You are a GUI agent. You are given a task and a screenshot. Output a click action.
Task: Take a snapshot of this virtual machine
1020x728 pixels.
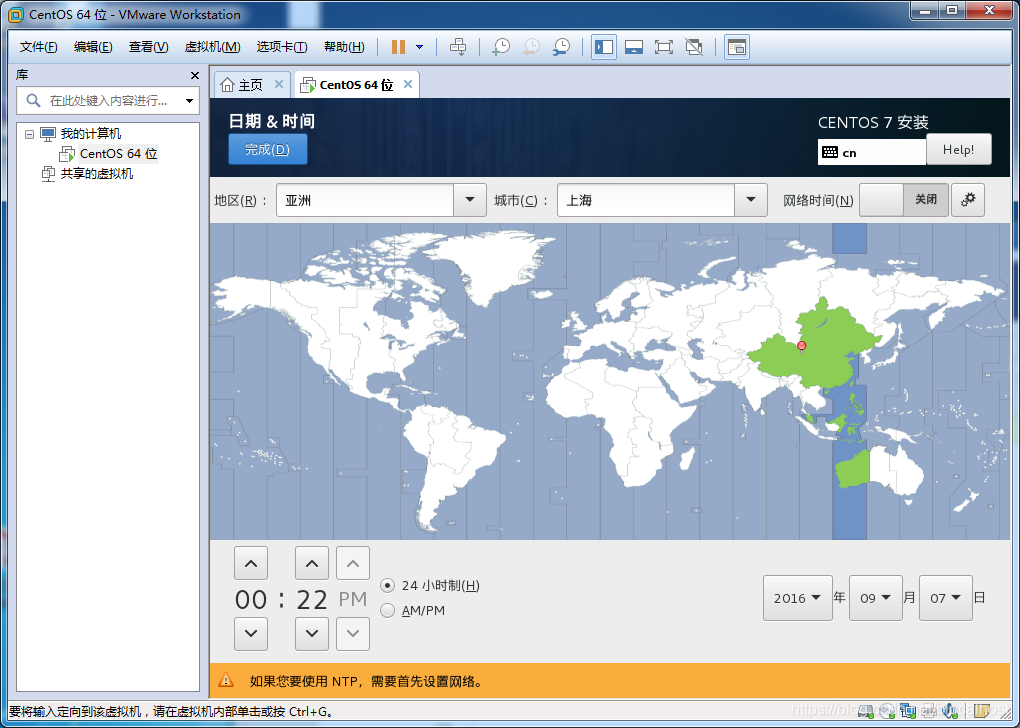[x=501, y=47]
